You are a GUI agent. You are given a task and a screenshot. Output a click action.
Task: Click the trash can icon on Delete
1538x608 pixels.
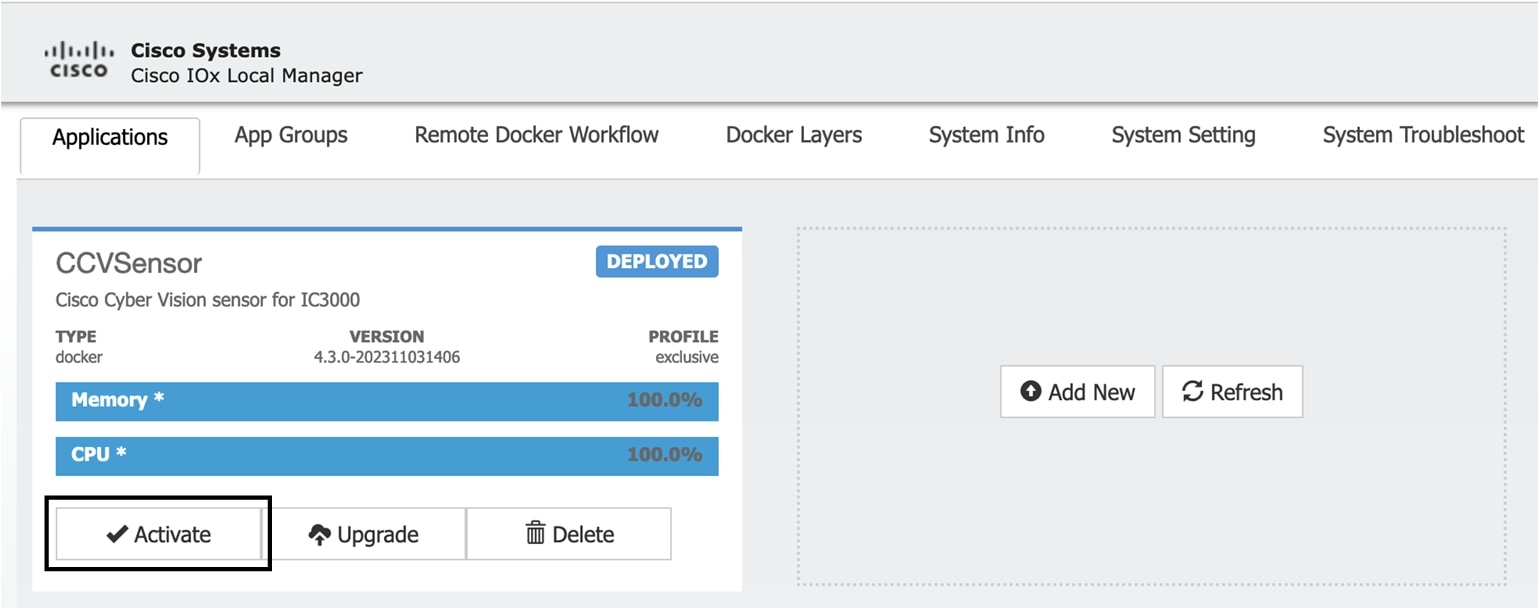(x=536, y=534)
